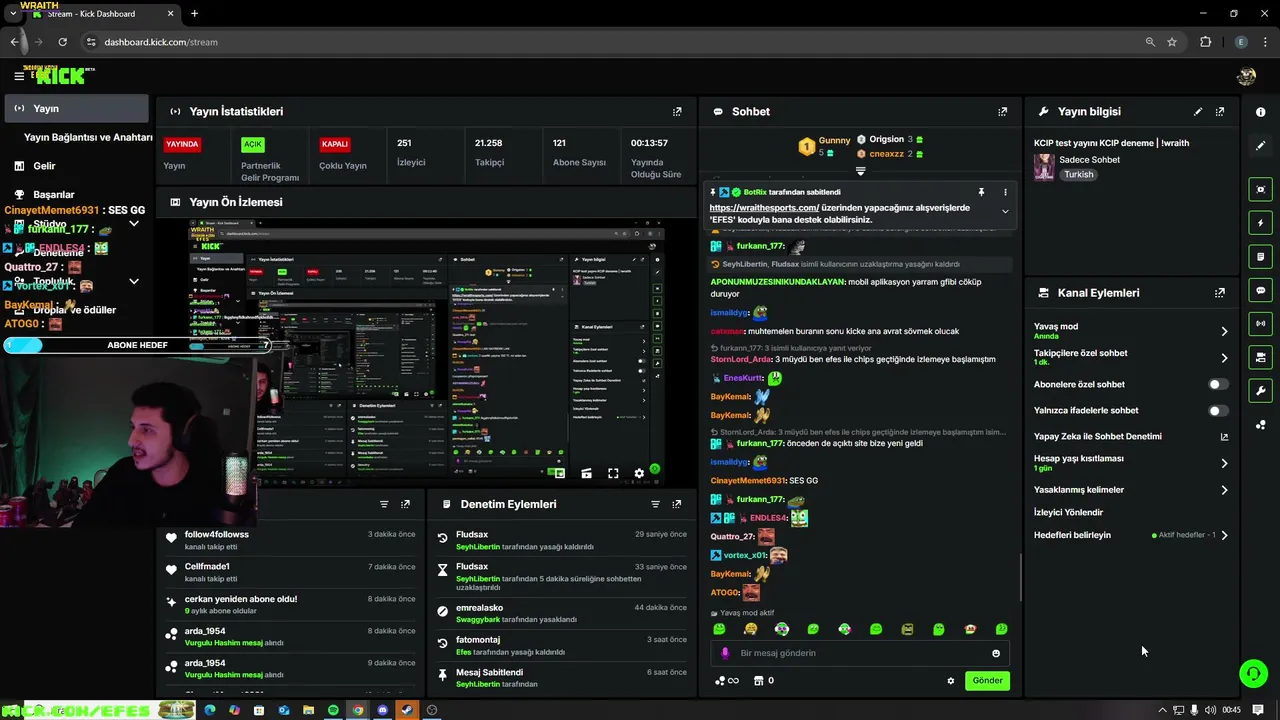The height and width of the screenshot is (720, 1280).
Task: Expand Yasaklanmış kelimeler settings
Action: coord(1224,490)
